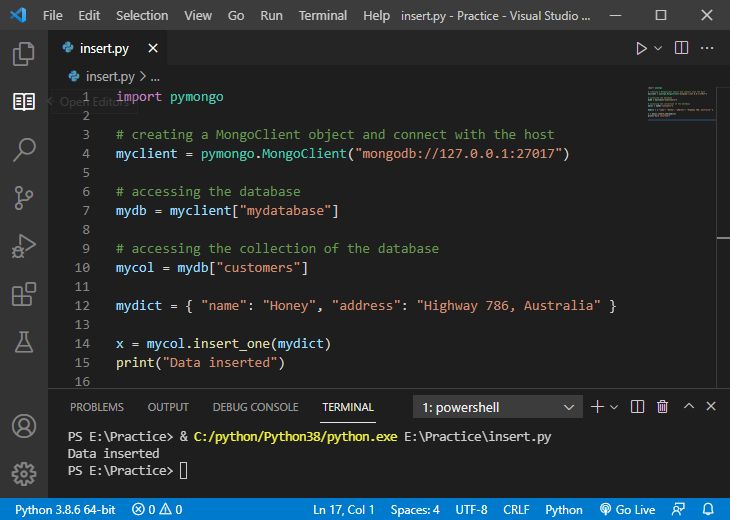Split the editor to the right

[681, 48]
